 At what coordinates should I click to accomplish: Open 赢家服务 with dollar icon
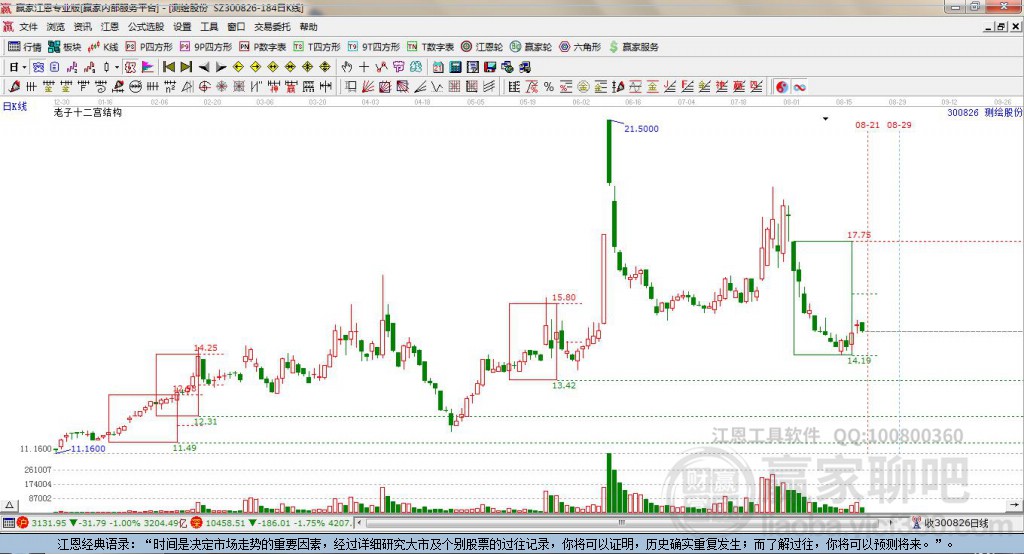pos(633,47)
